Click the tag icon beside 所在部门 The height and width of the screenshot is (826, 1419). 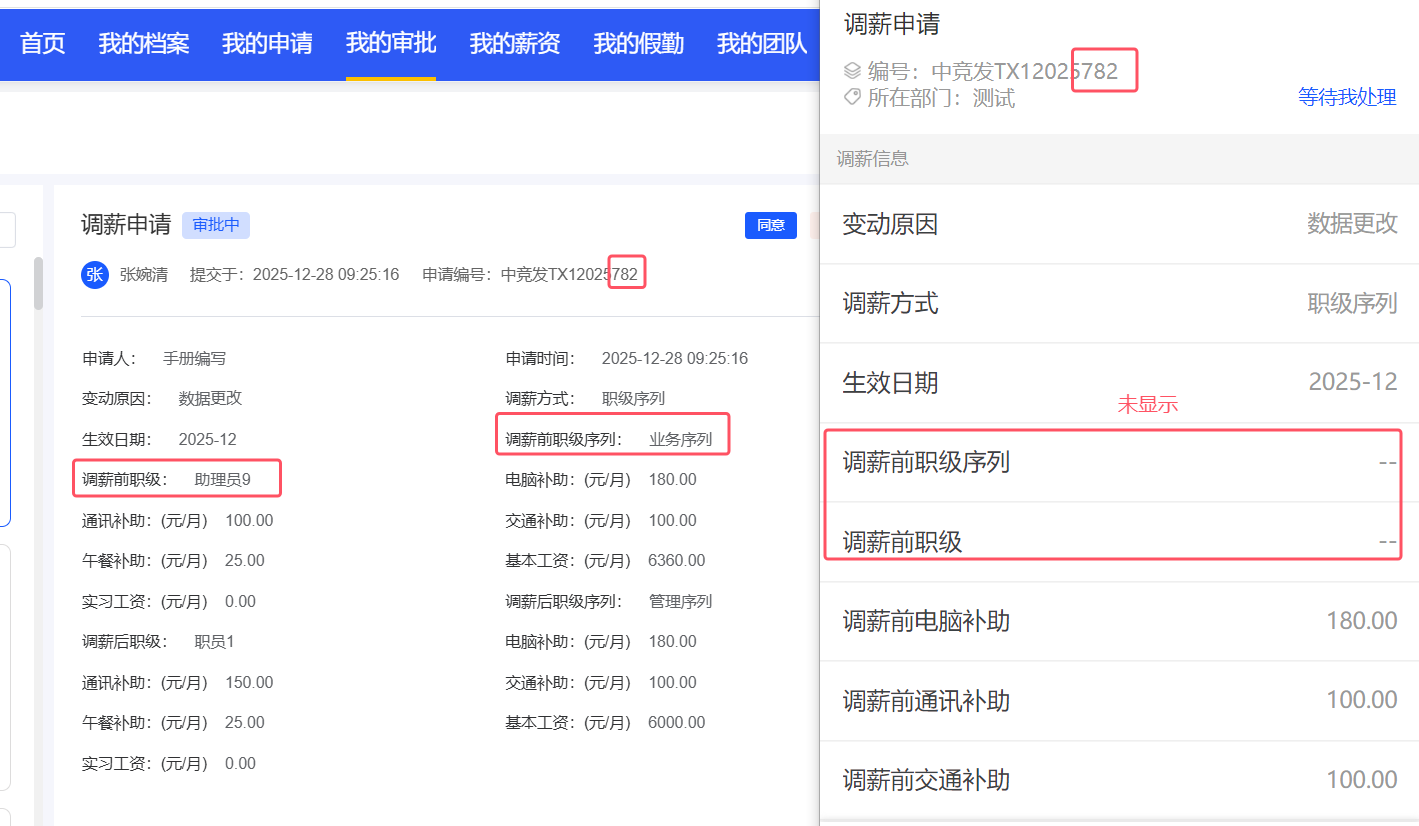[x=852, y=97]
